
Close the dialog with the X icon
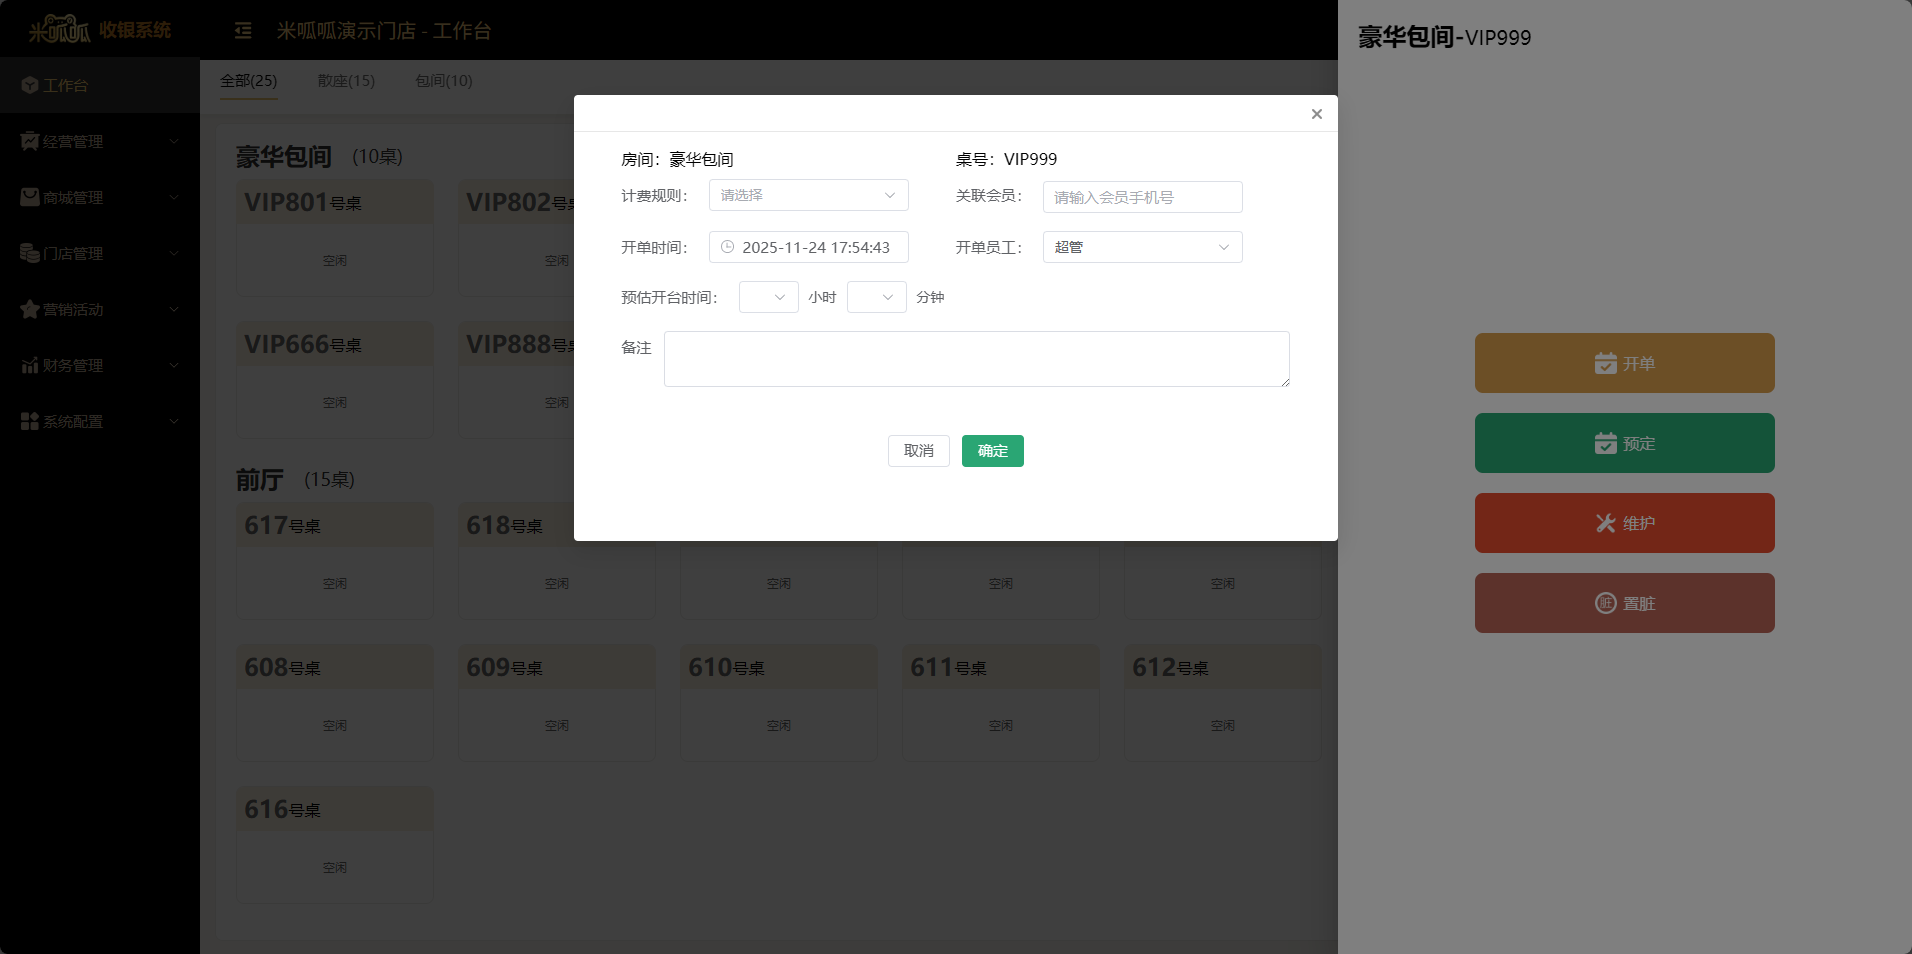(x=1317, y=114)
